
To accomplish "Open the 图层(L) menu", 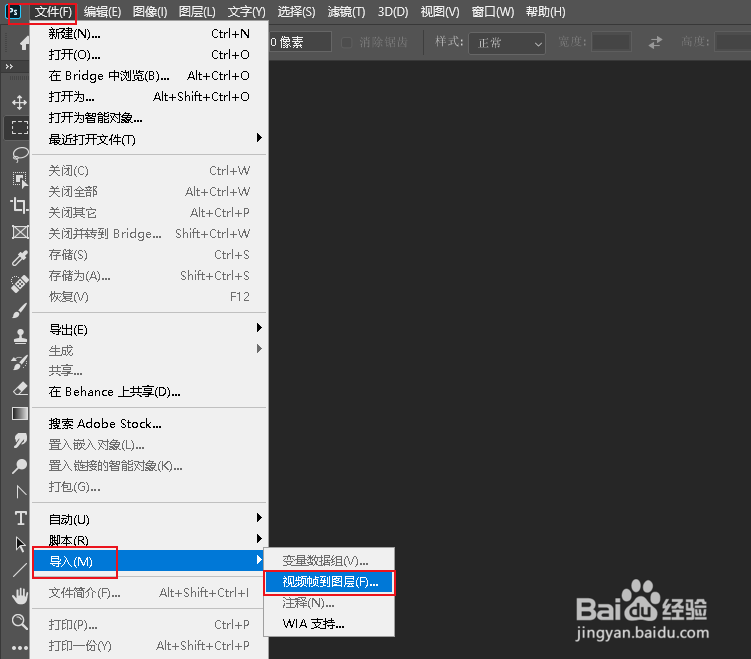I will click(197, 11).
